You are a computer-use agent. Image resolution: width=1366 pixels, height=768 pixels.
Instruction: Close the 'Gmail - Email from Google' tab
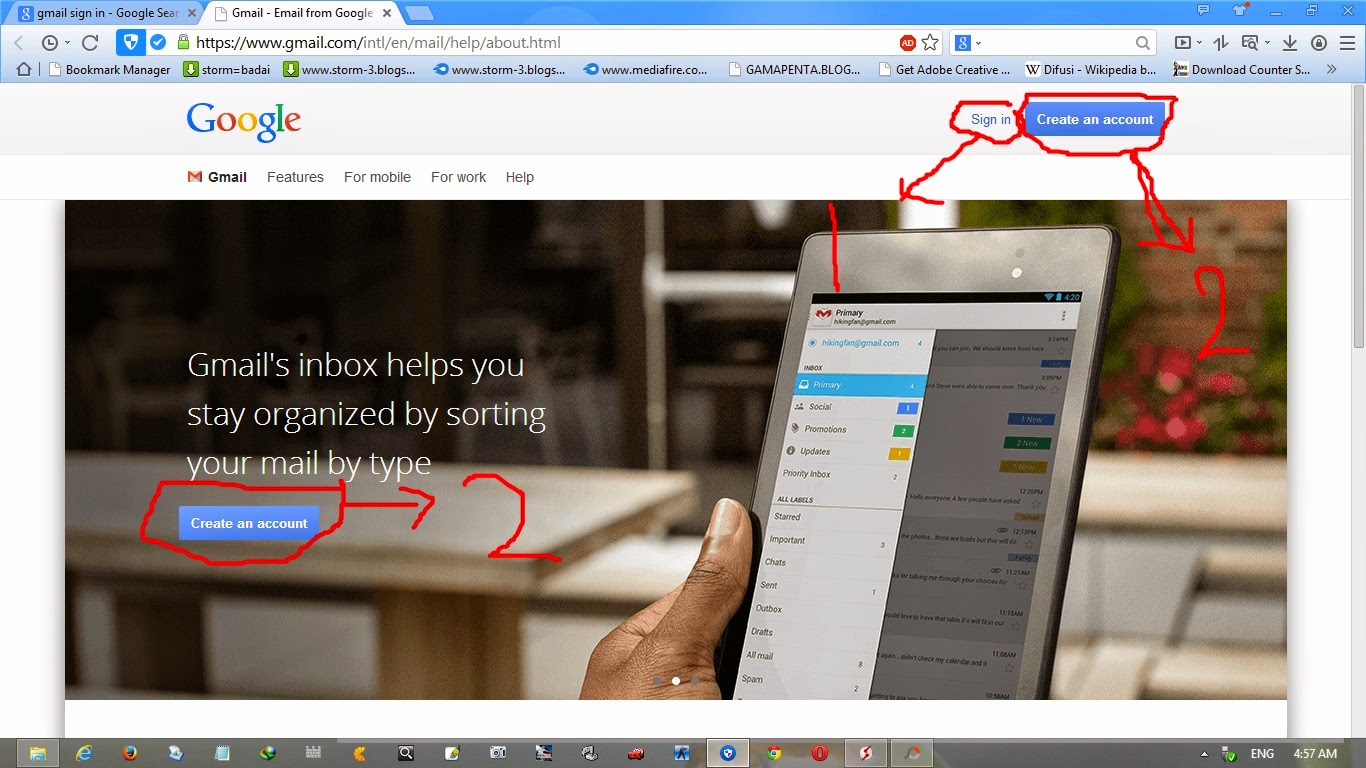click(387, 14)
